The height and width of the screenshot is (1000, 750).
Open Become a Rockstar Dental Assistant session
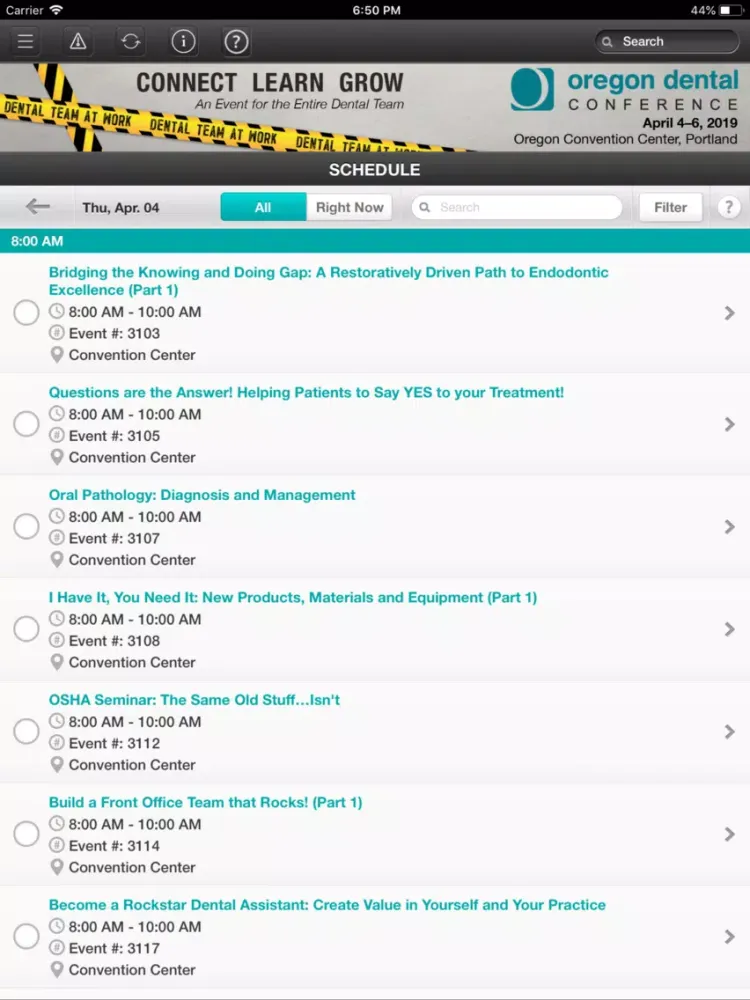[x=327, y=905]
